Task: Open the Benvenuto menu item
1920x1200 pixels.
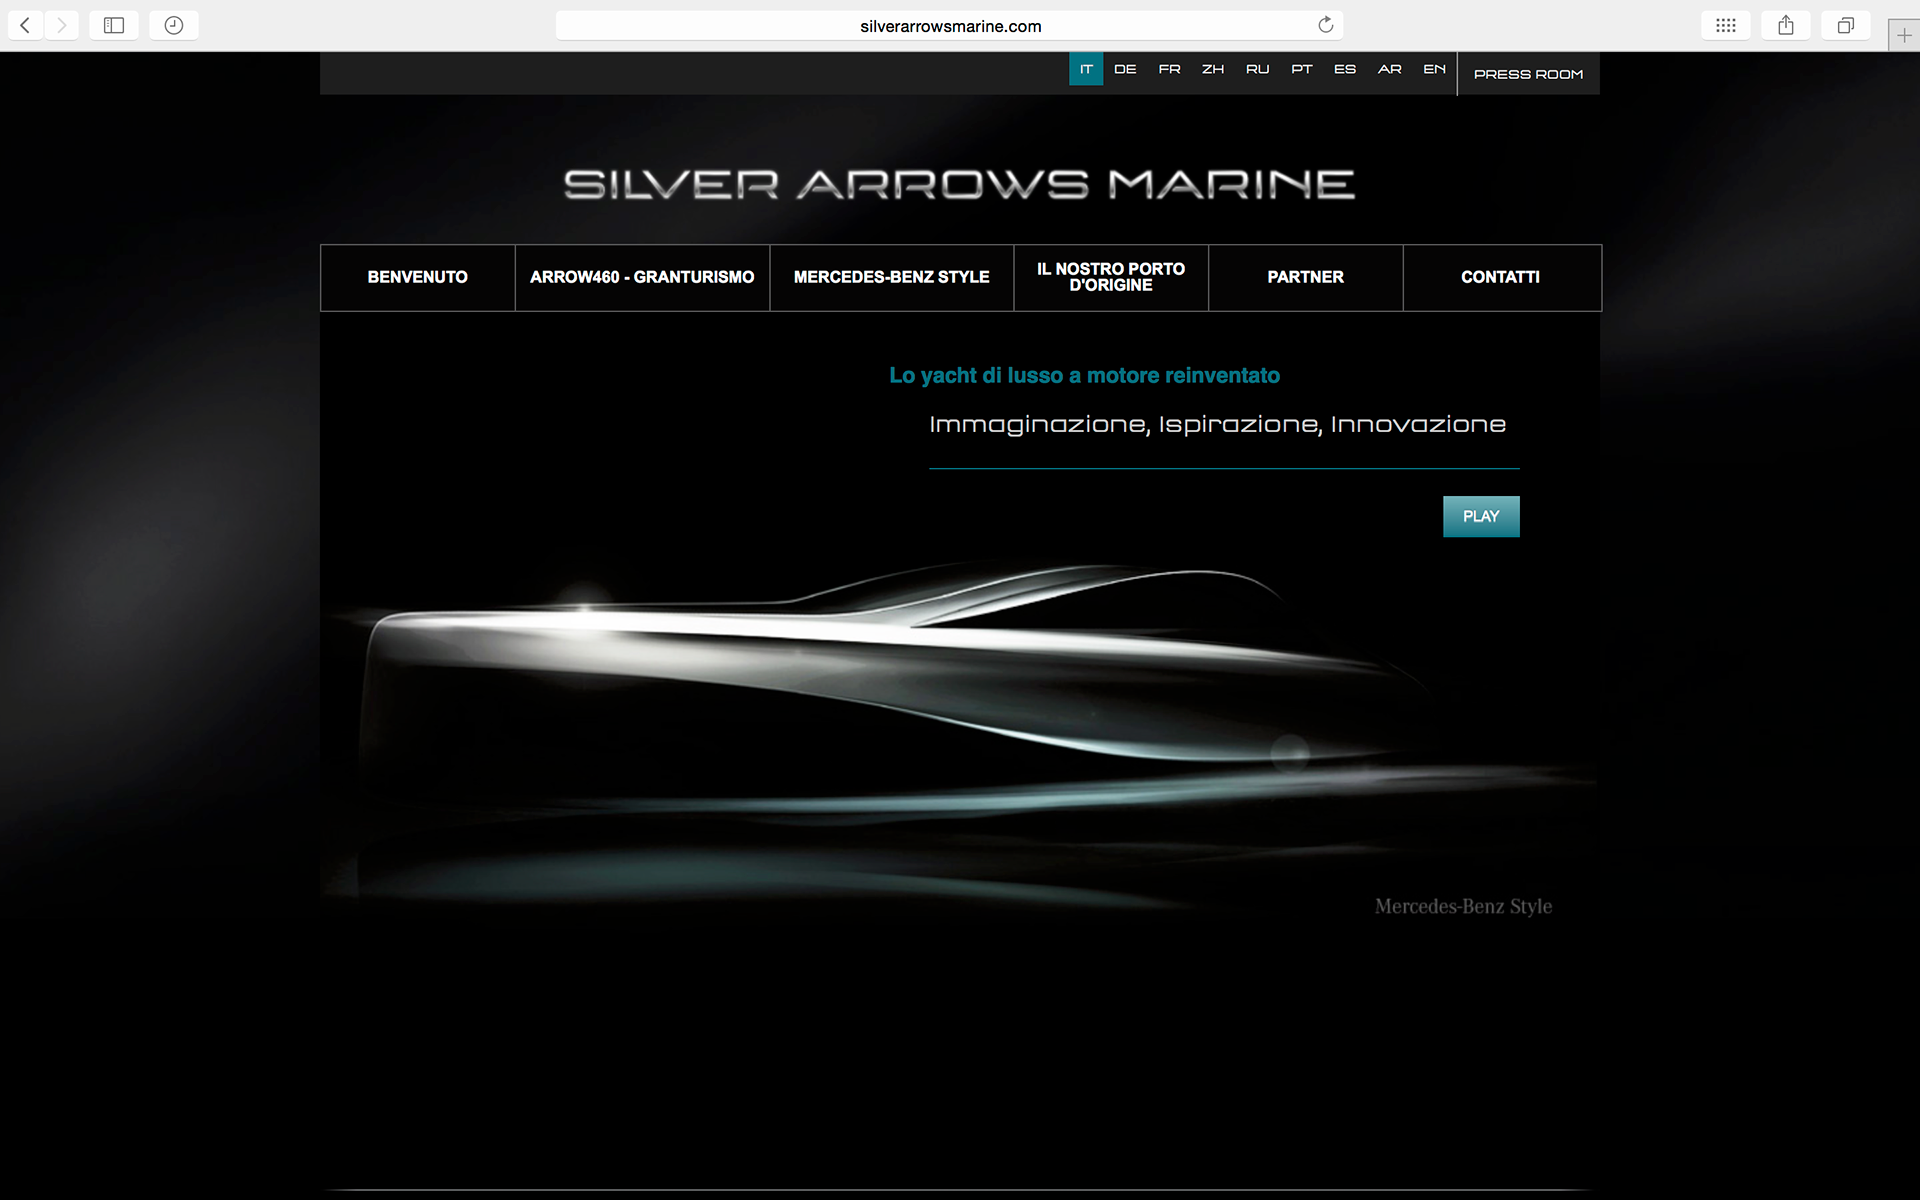Action: (x=417, y=277)
